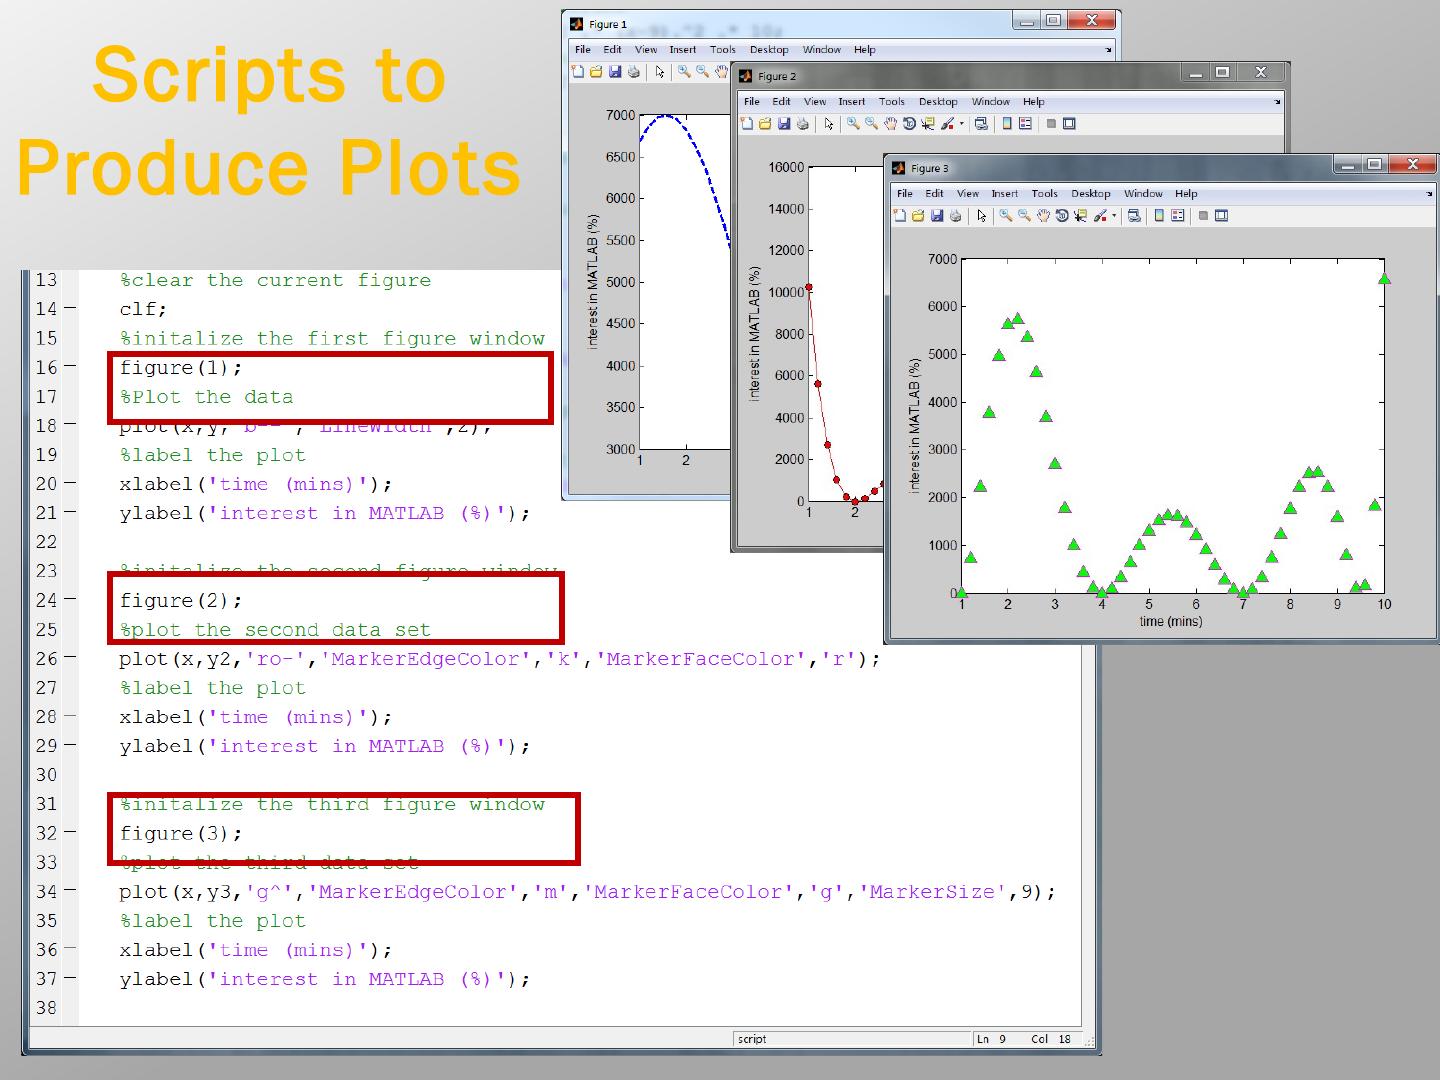Click the dock arrow in Figure 3 menu bar
The width and height of the screenshot is (1440, 1080).
pyautogui.click(x=1429, y=194)
